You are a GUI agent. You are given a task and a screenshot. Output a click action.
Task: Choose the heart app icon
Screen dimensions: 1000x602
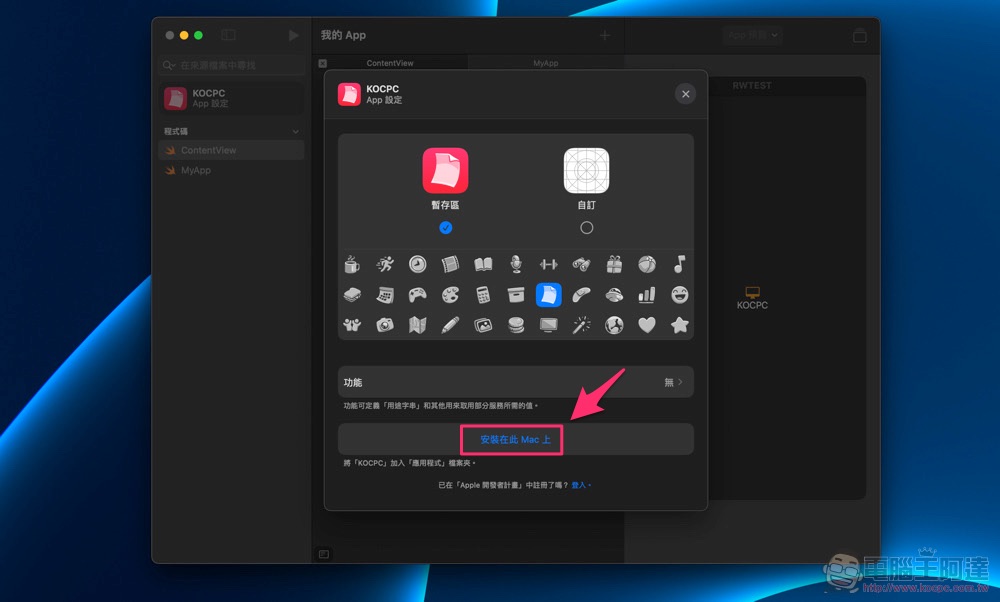pos(647,325)
